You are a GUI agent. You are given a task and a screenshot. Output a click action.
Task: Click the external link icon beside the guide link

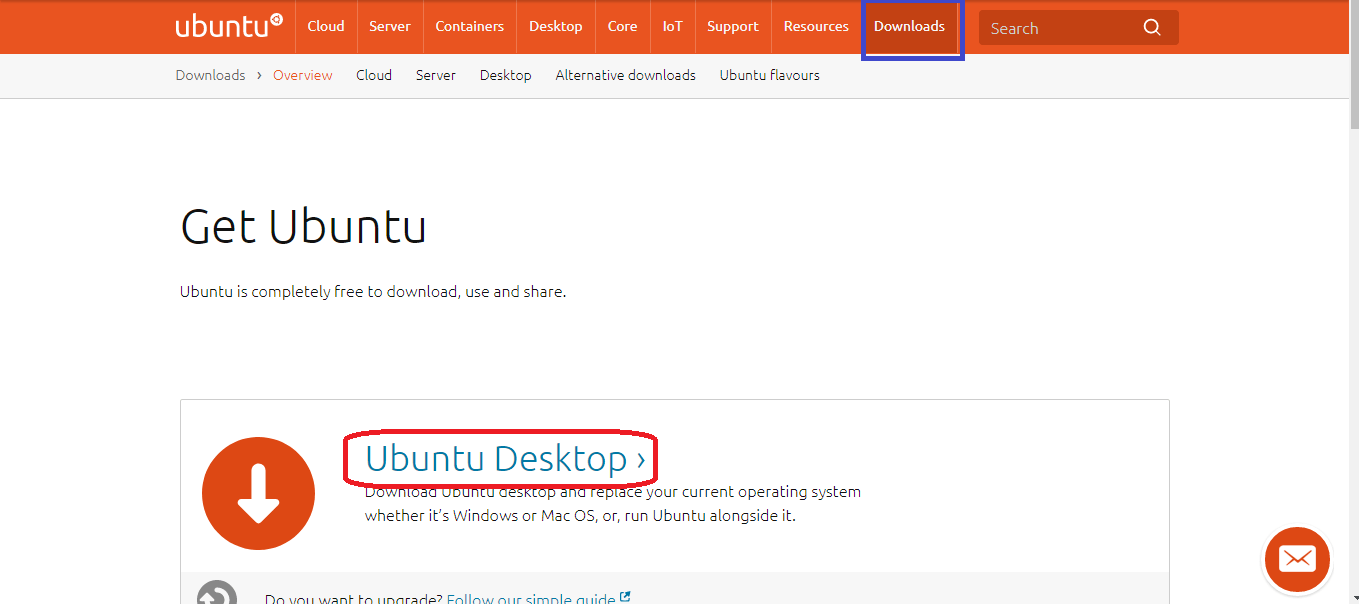click(x=627, y=597)
